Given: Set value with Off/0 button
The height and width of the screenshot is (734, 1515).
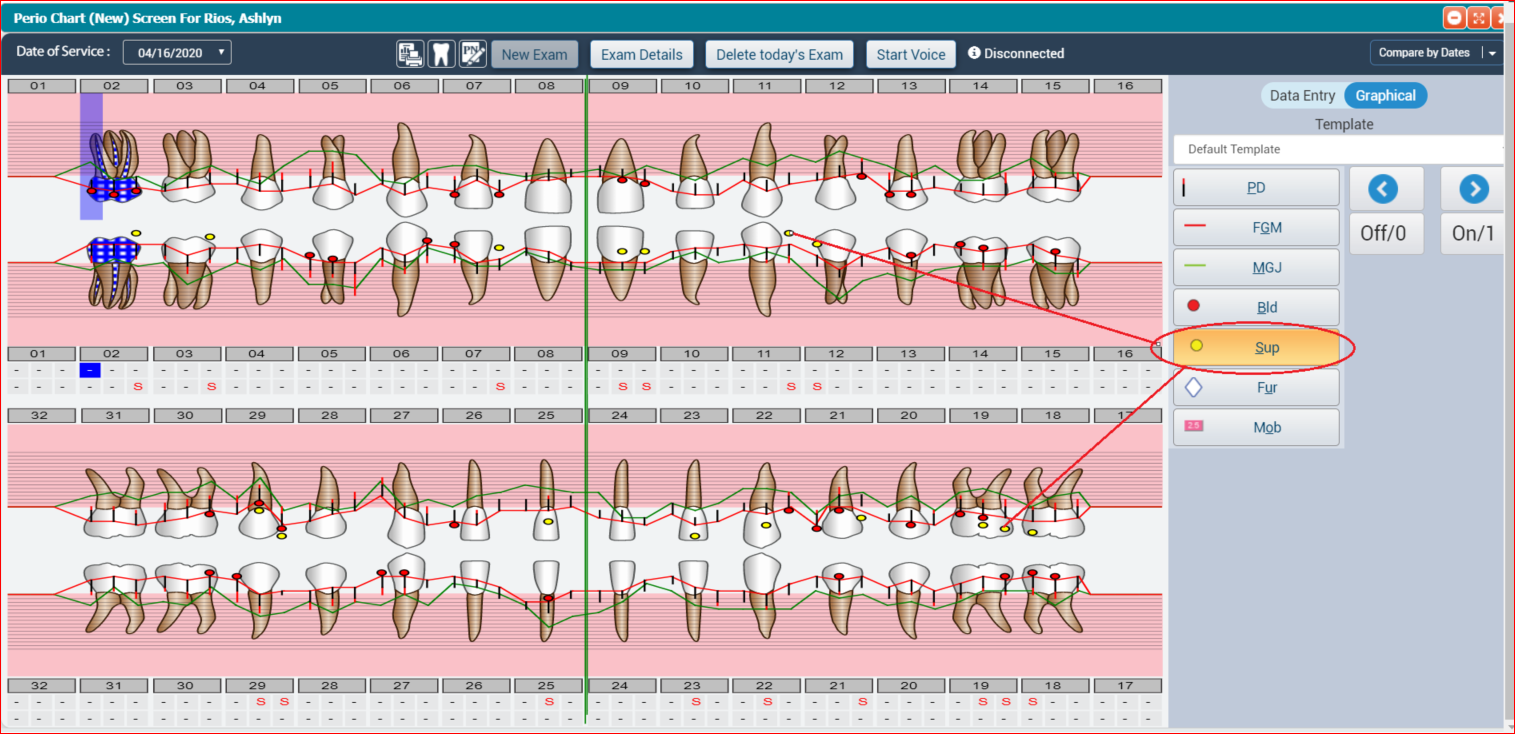Looking at the screenshot, I should point(1383,233).
